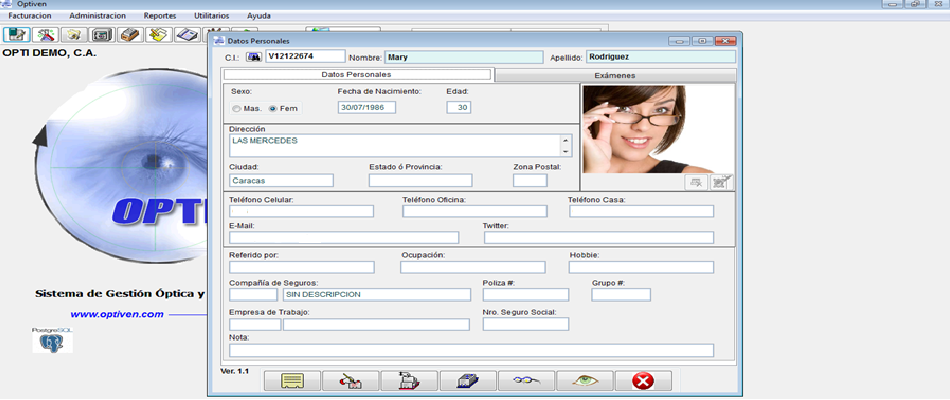
Task: Open the Facturacion menu
Action: 29,16
